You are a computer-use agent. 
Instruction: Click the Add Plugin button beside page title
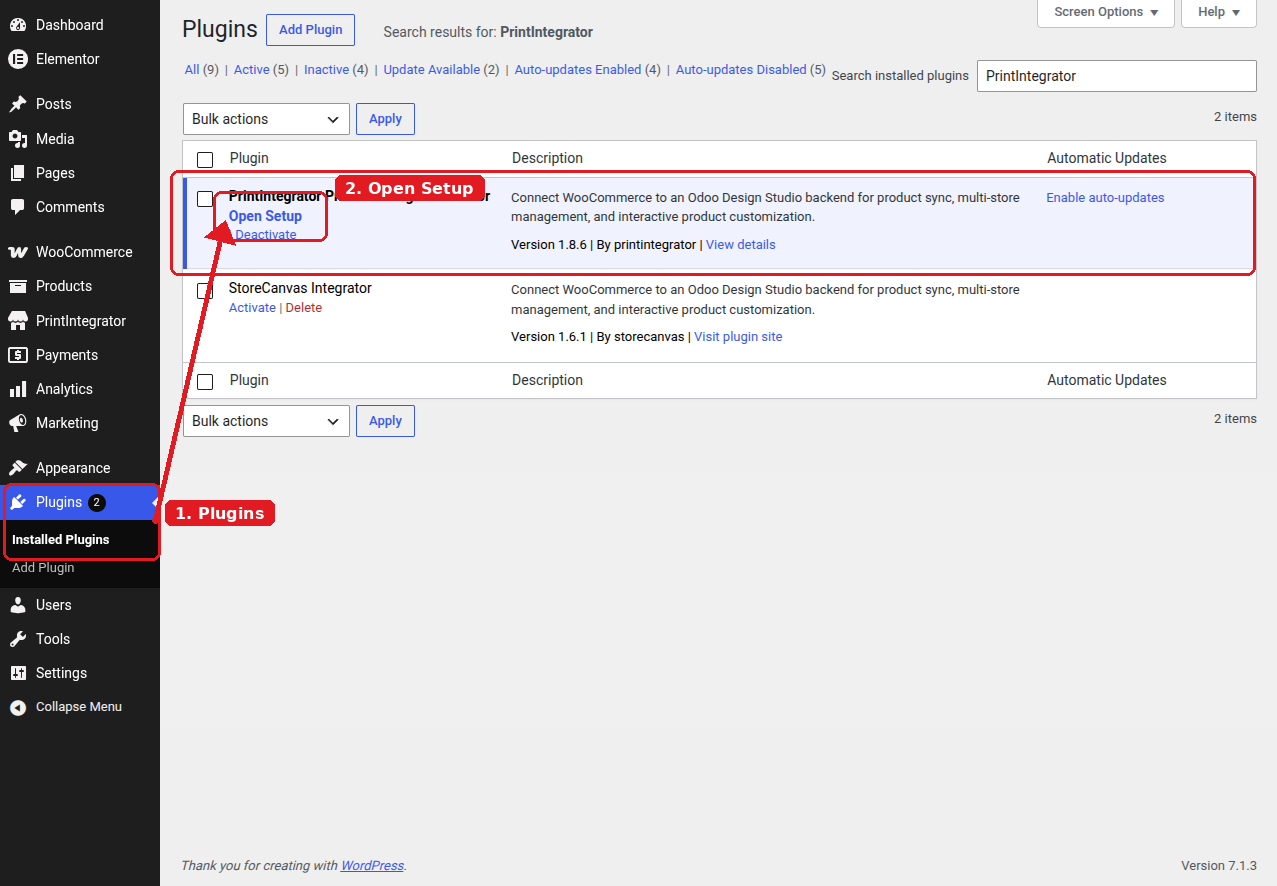(x=310, y=30)
